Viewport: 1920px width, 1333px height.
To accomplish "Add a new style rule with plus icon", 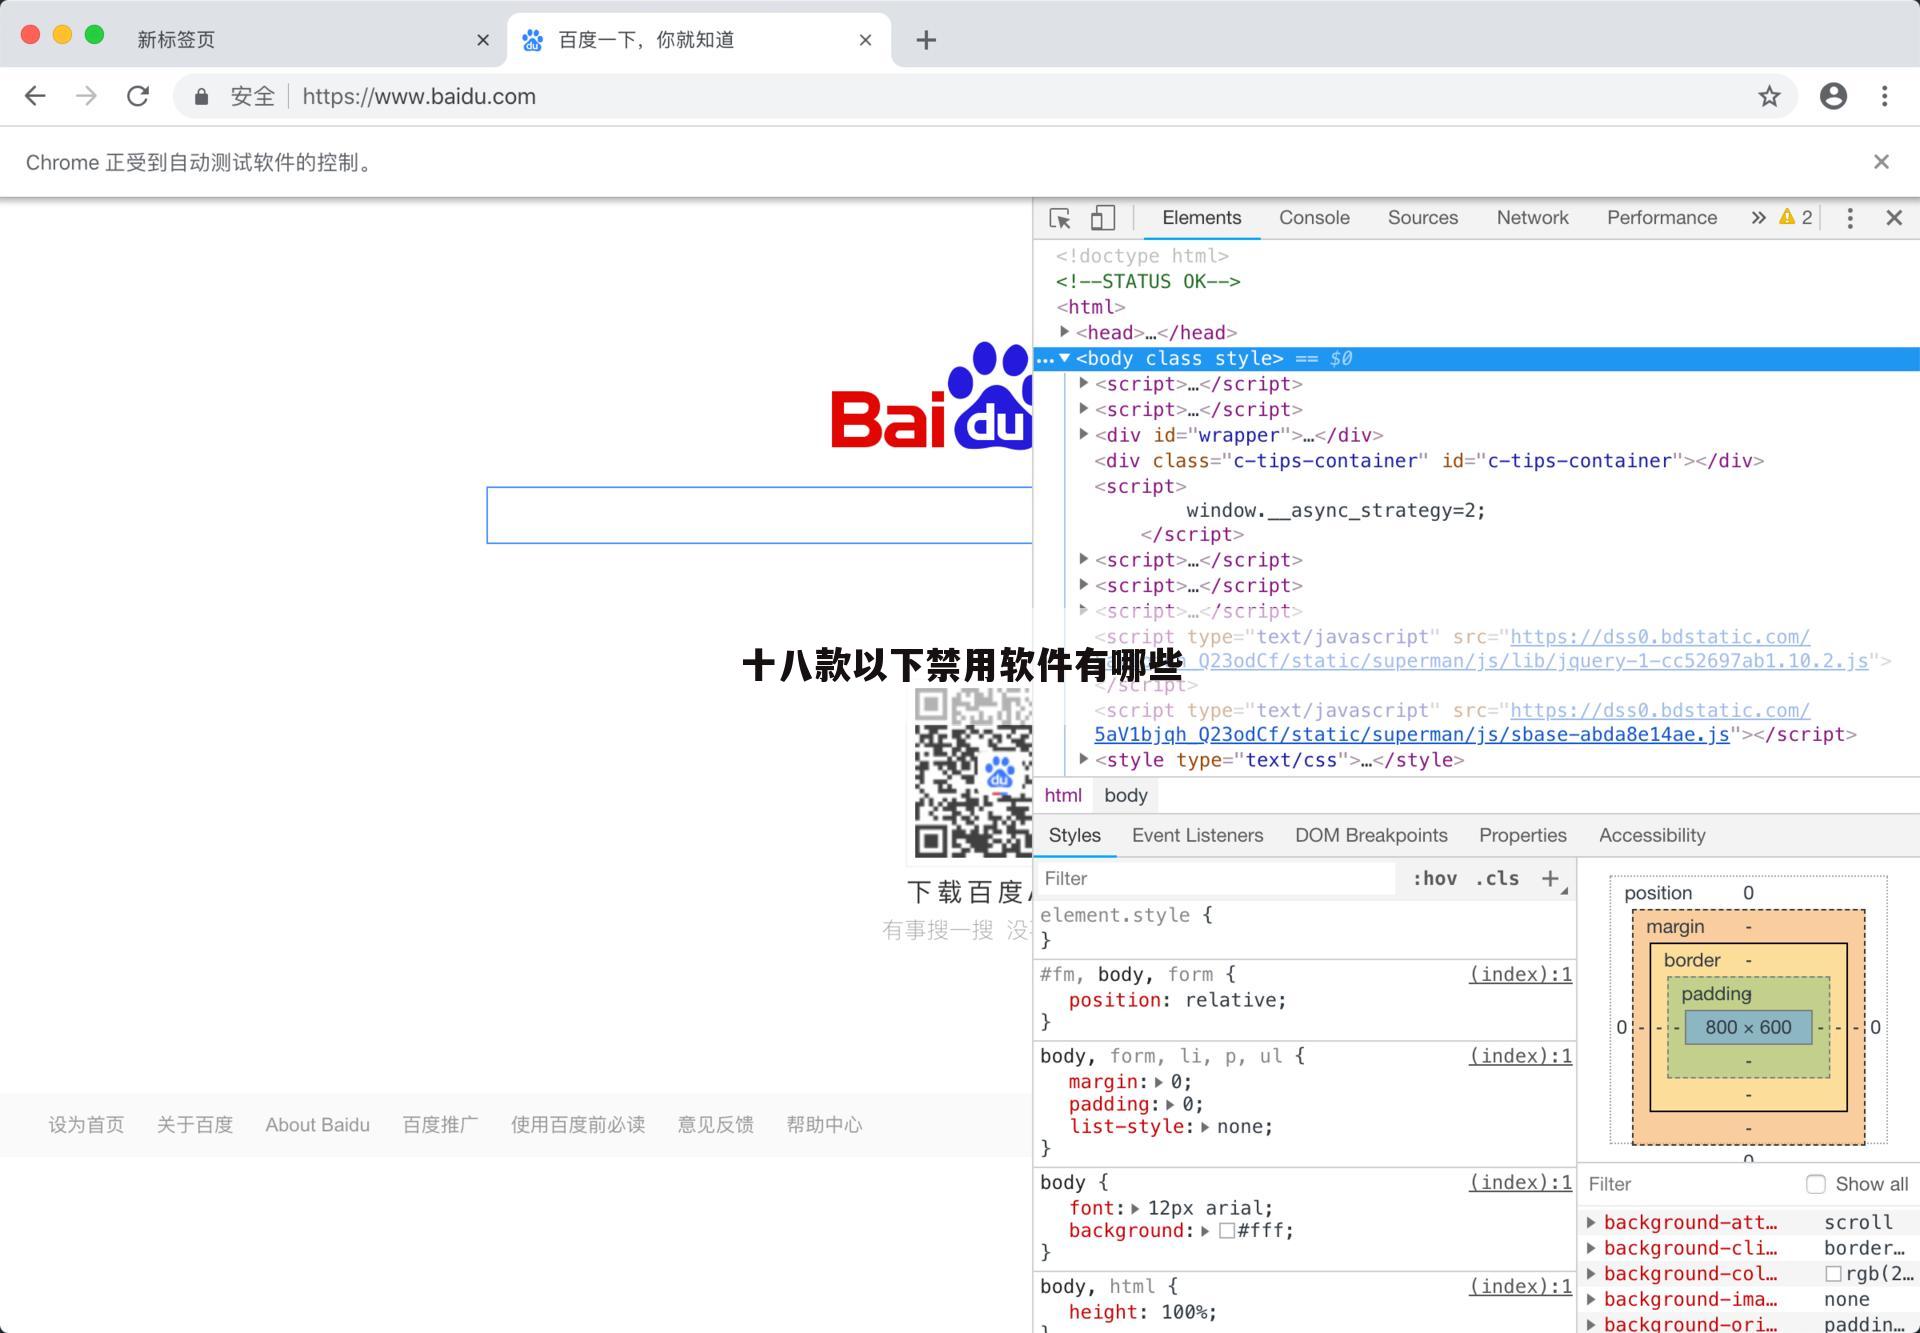I will (x=1551, y=878).
